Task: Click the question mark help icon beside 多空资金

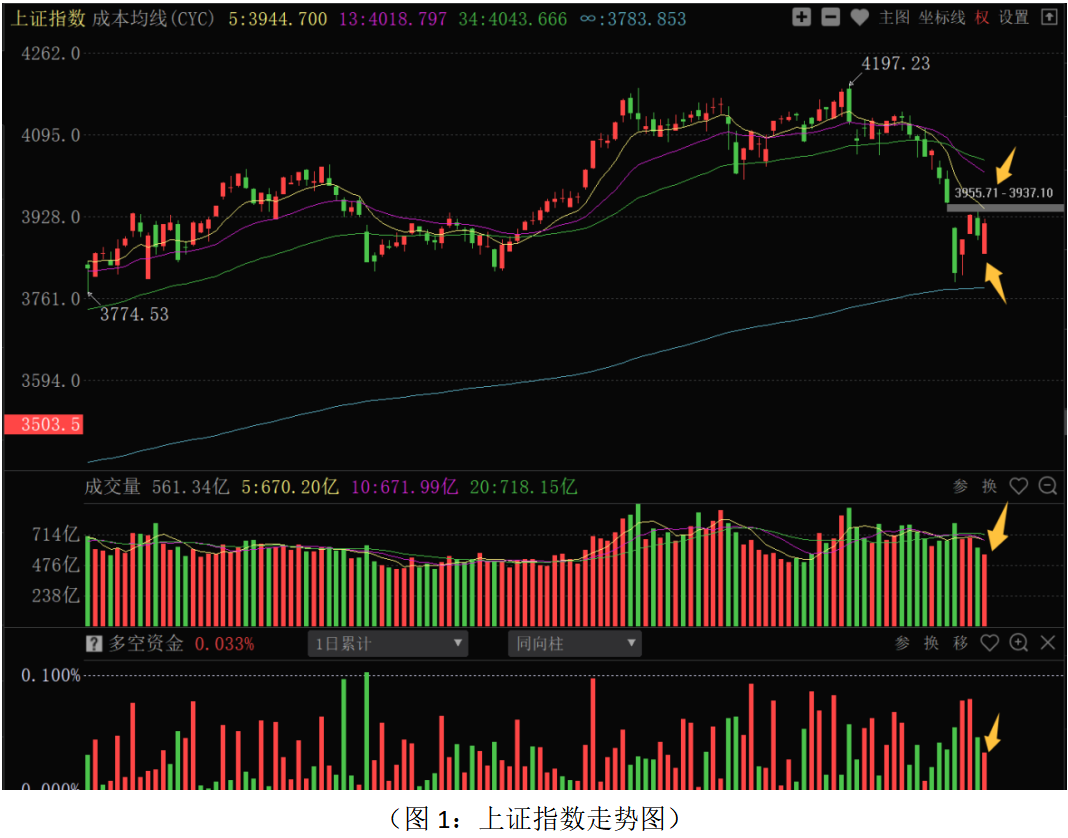Action: 94,644
